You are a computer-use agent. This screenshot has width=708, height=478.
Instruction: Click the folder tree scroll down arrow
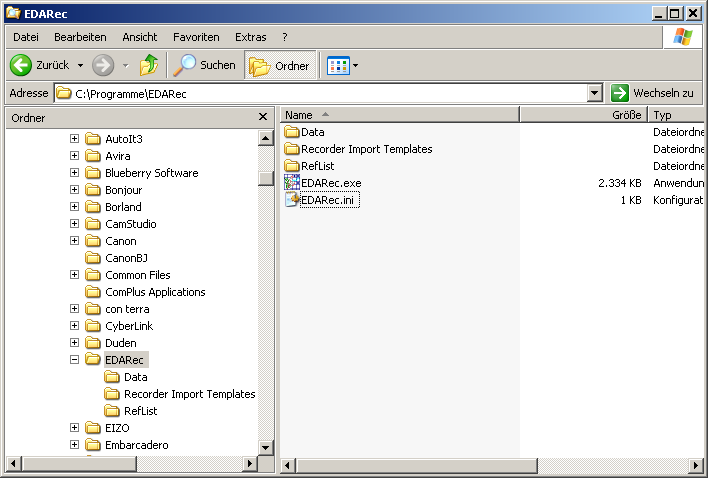[x=266, y=447]
